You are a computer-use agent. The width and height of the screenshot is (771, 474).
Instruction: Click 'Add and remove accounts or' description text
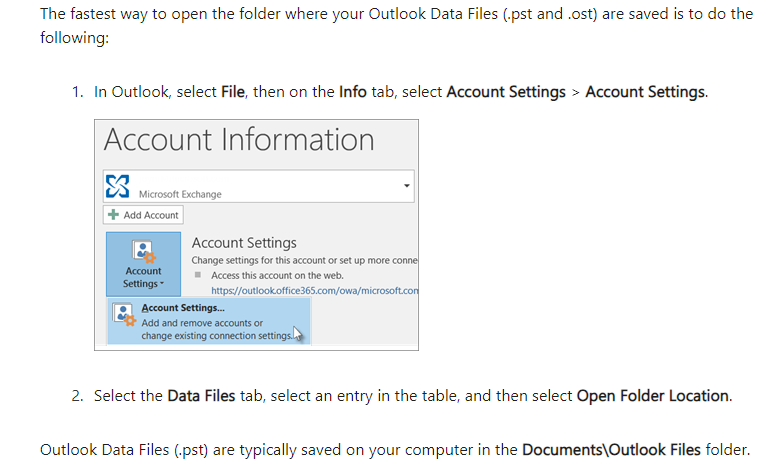202,323
